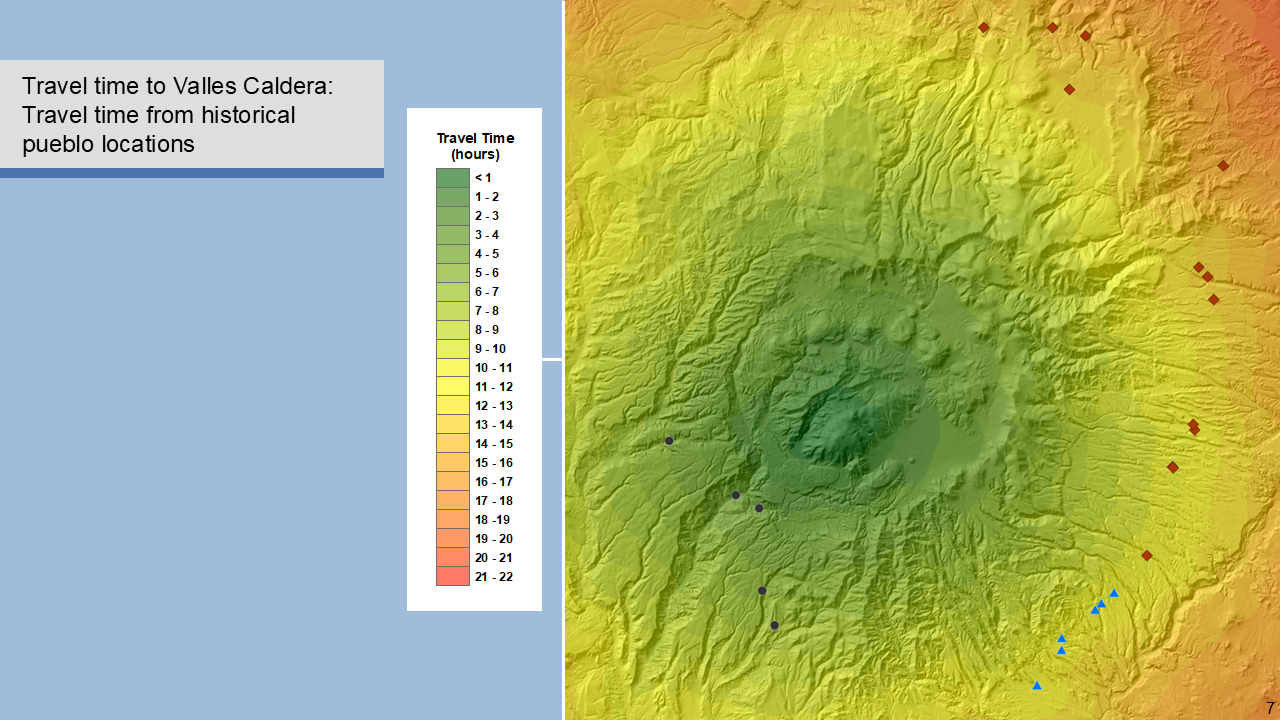1280x720 pixels.
Task: Click the '21 - 22' legend label text
Action: (494, 577)
